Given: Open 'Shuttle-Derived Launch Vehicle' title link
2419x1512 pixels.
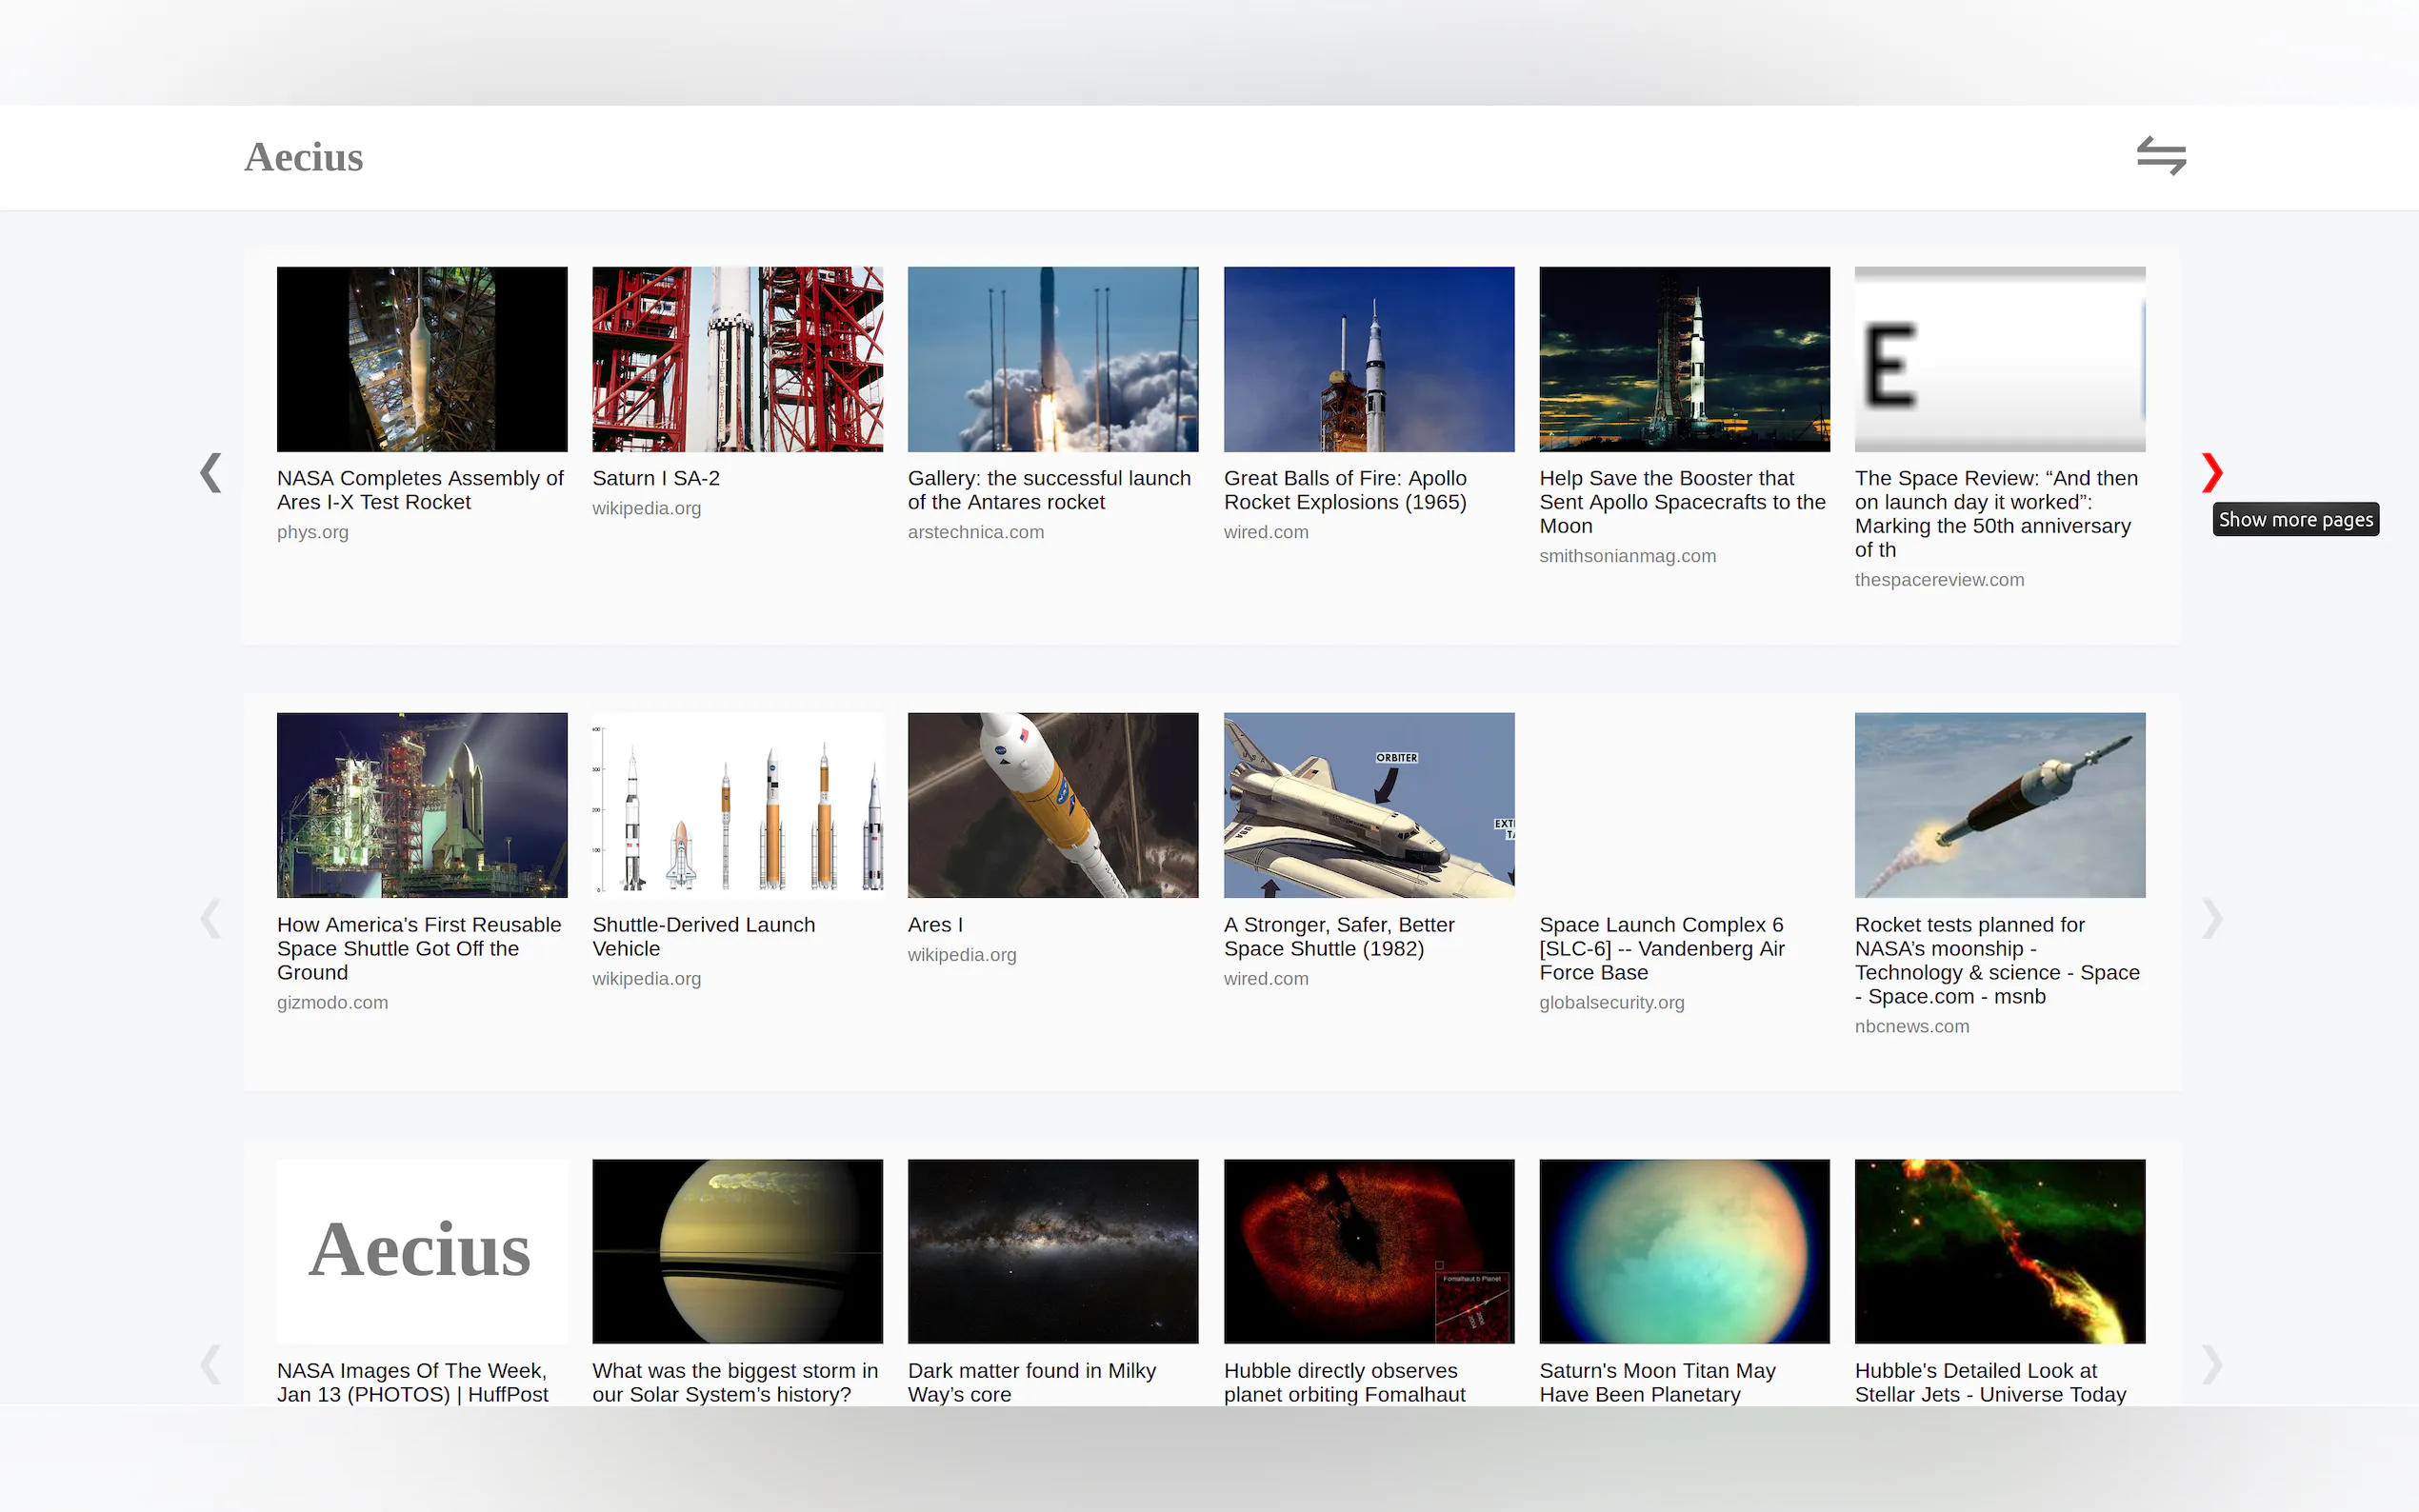Looking at the screenshot, I should (x=703, y=936).
